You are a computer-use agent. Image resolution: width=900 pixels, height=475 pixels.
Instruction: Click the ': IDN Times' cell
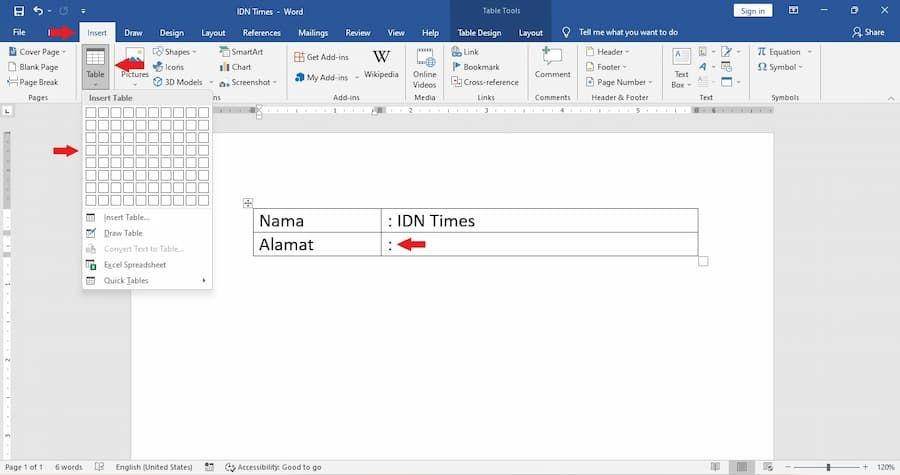(x=540, y=220)
